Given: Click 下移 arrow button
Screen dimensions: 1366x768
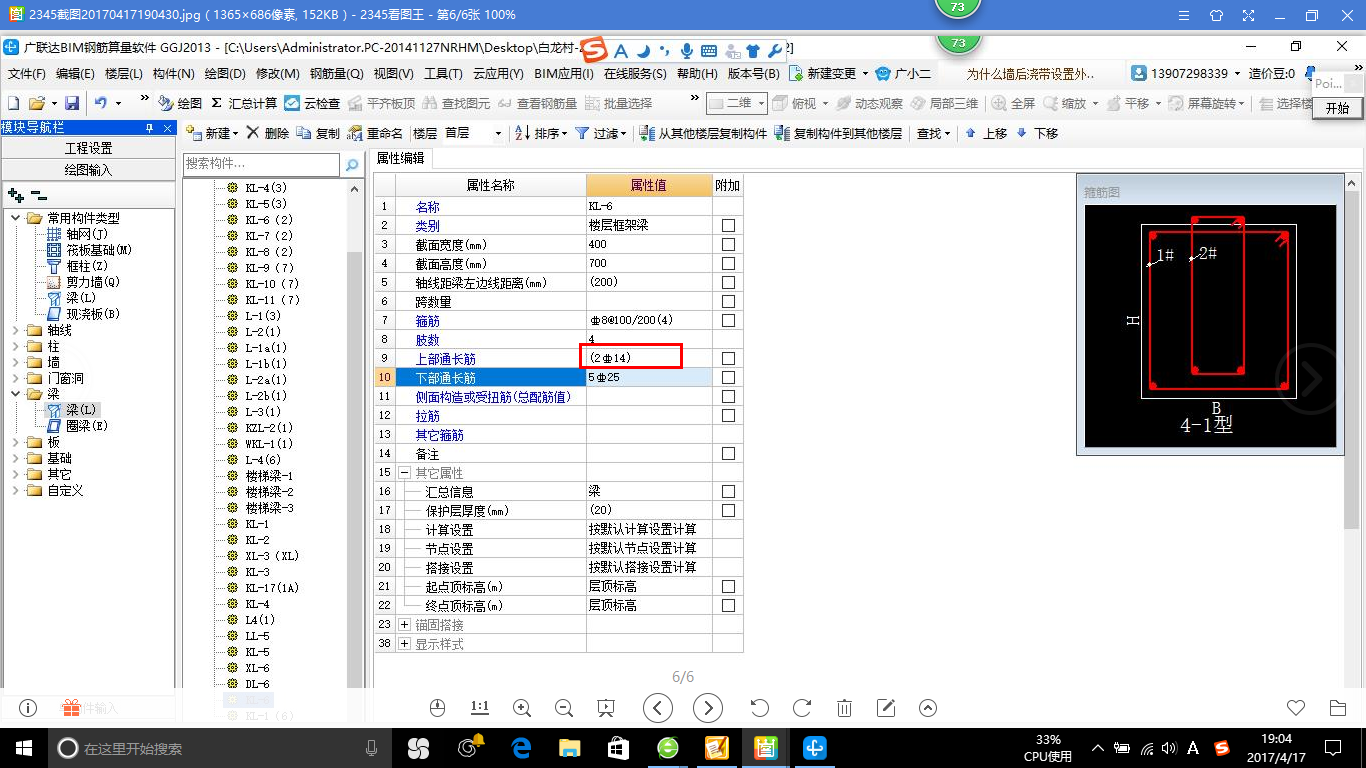Looking at the screenshot, I should 1037,133.
